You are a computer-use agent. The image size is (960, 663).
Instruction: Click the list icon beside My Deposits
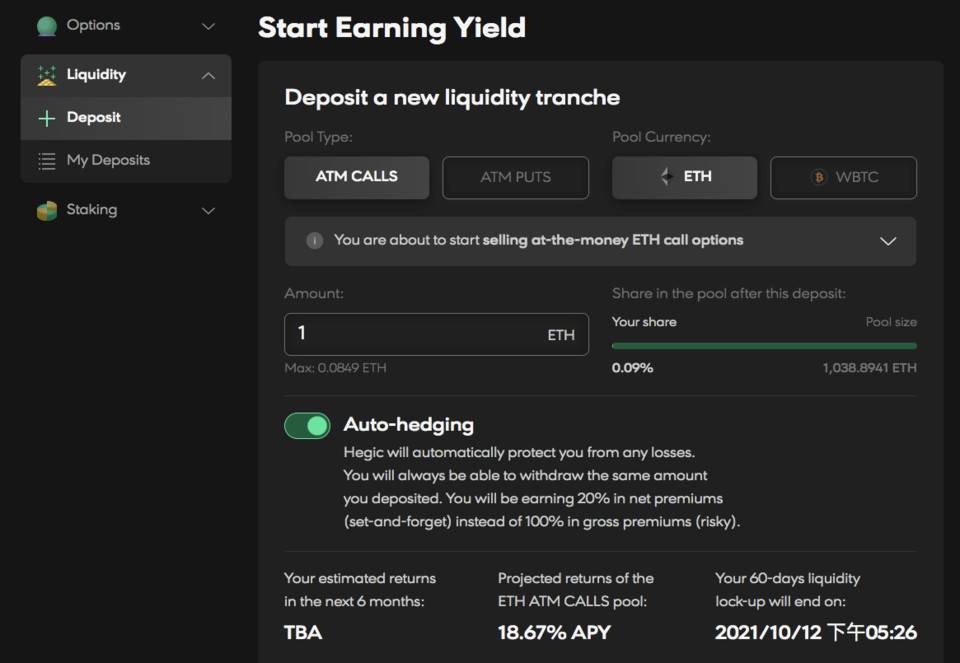46,160
